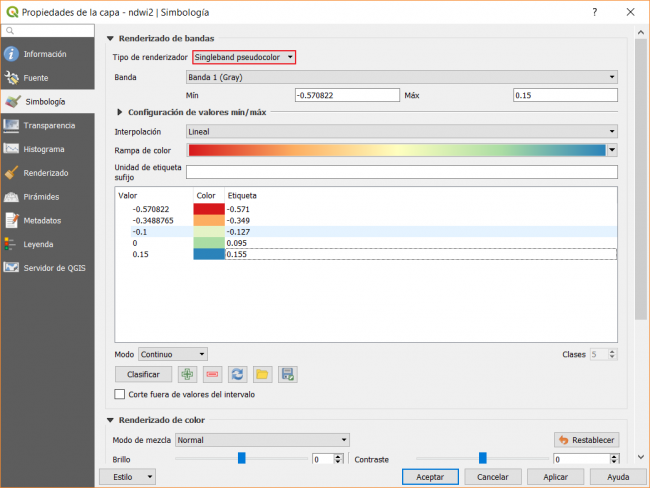Open the Histograma tab
This screenshot has width=650, height=488.
coord(48,149)
